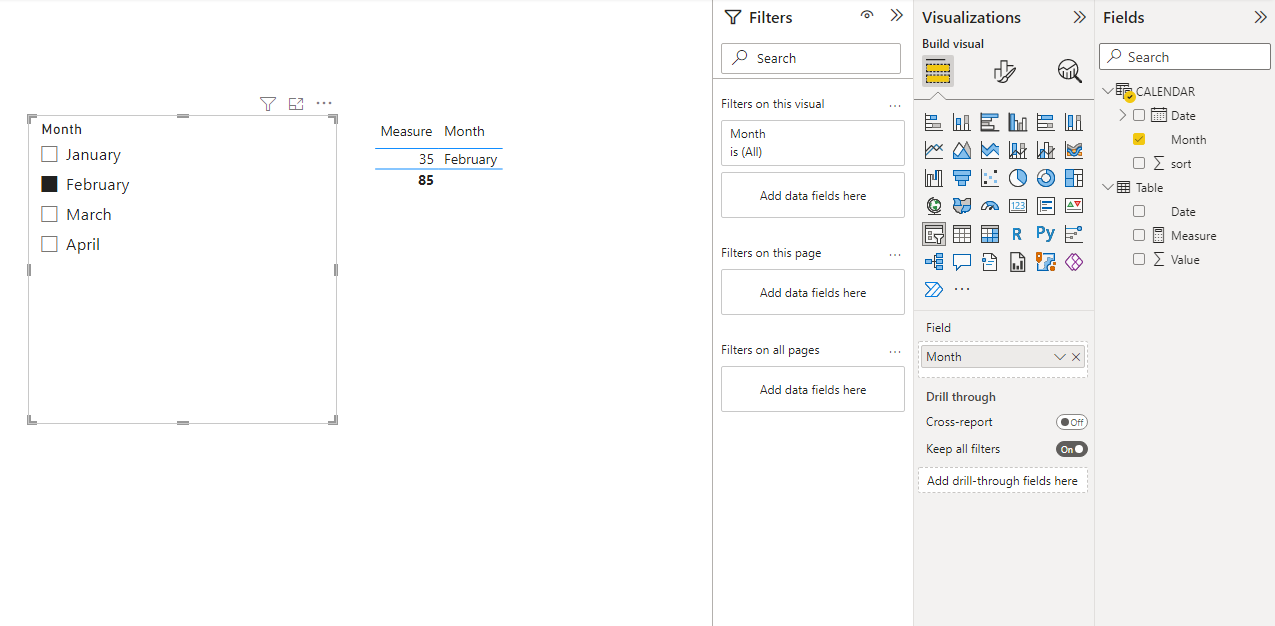The image size is (1275, 626).
Task: Turn off Keep all filters toggle
Action: (1072, 449)
